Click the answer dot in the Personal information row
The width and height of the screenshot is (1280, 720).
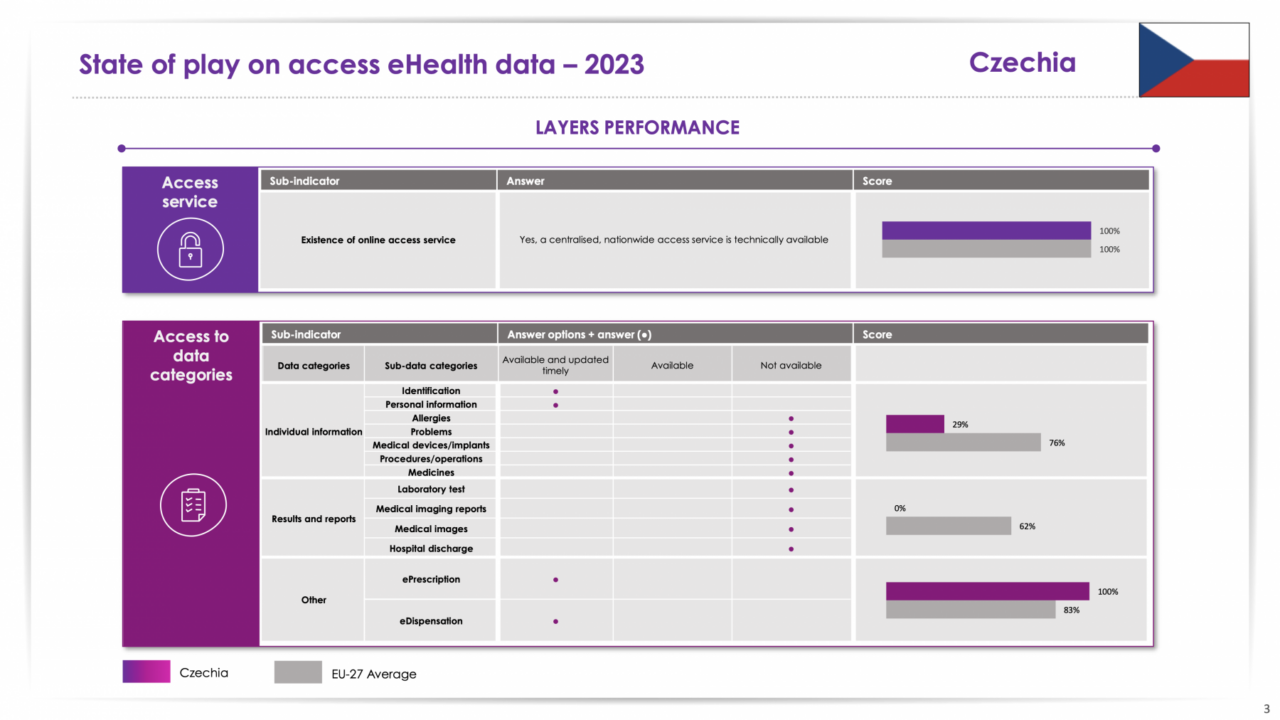[x=555, y=405]
